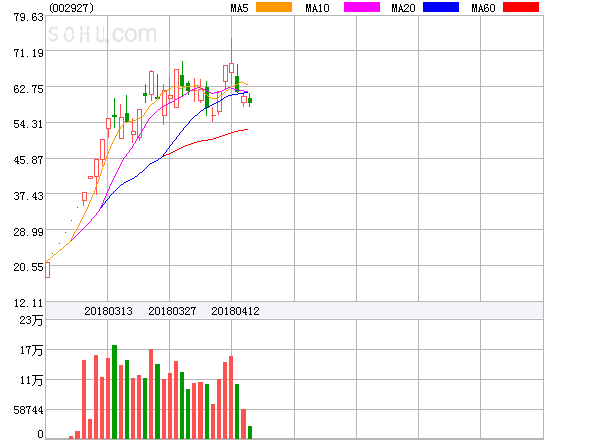This screenshot has width=600, height=440.
Task: Click the 20.55 price axis label
Action: coord(29,267)
